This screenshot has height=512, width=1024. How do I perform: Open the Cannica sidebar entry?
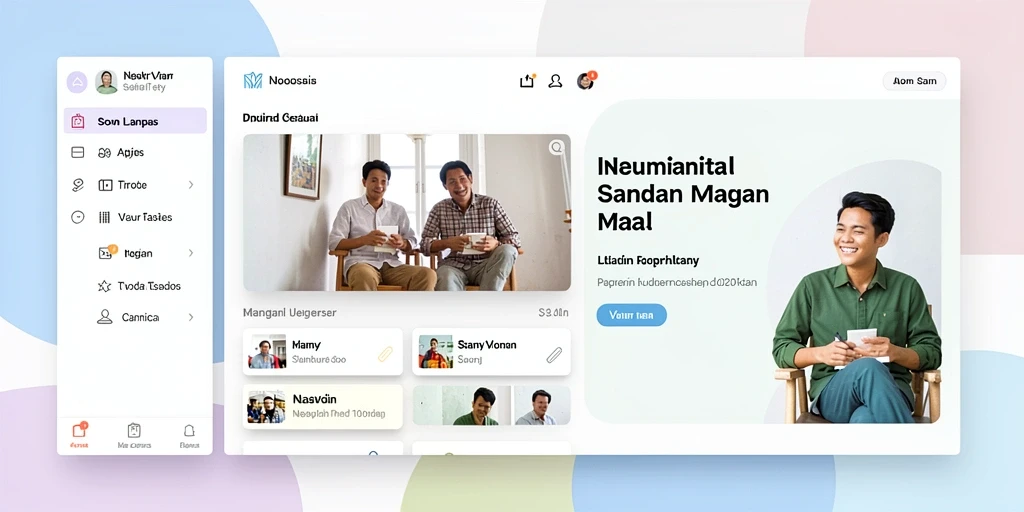coord(140,317)
